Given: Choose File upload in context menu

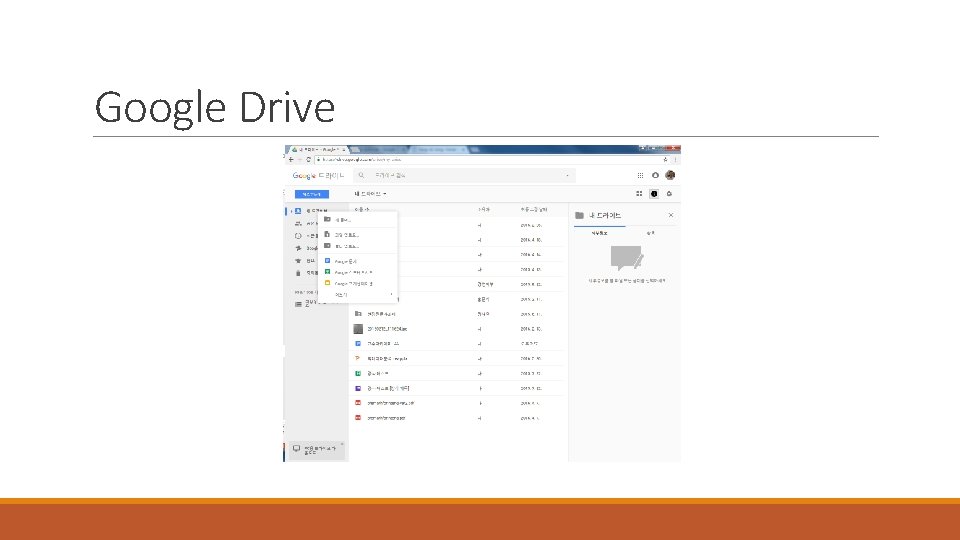Looking at the screenshot, I should click(x=358, y=234).
